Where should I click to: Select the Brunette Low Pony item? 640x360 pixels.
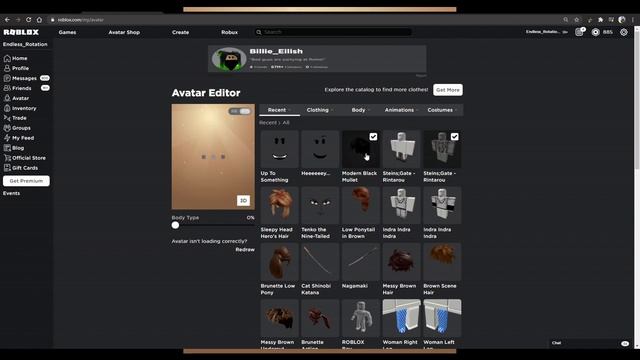click(x=280, y=269)
